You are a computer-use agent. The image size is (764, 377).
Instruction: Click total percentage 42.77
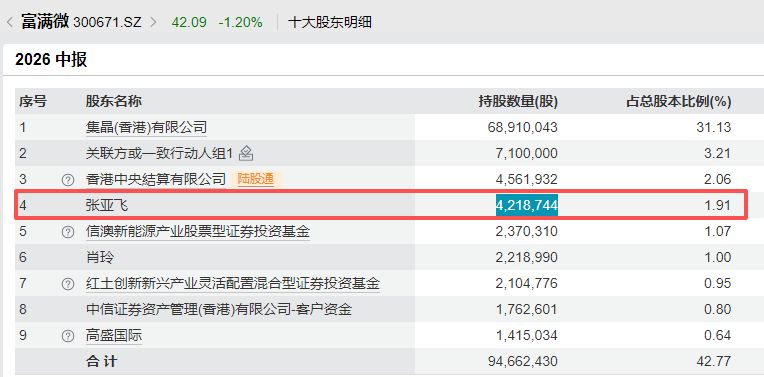(714, 361)
